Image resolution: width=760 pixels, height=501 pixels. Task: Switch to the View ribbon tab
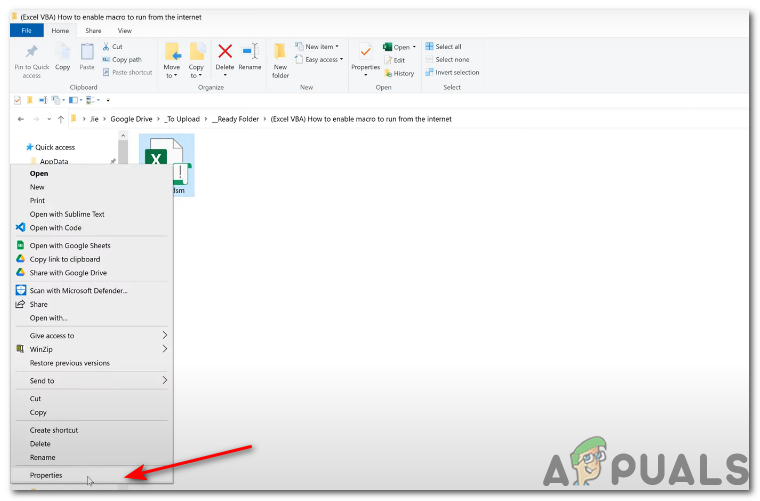[125, 31]
